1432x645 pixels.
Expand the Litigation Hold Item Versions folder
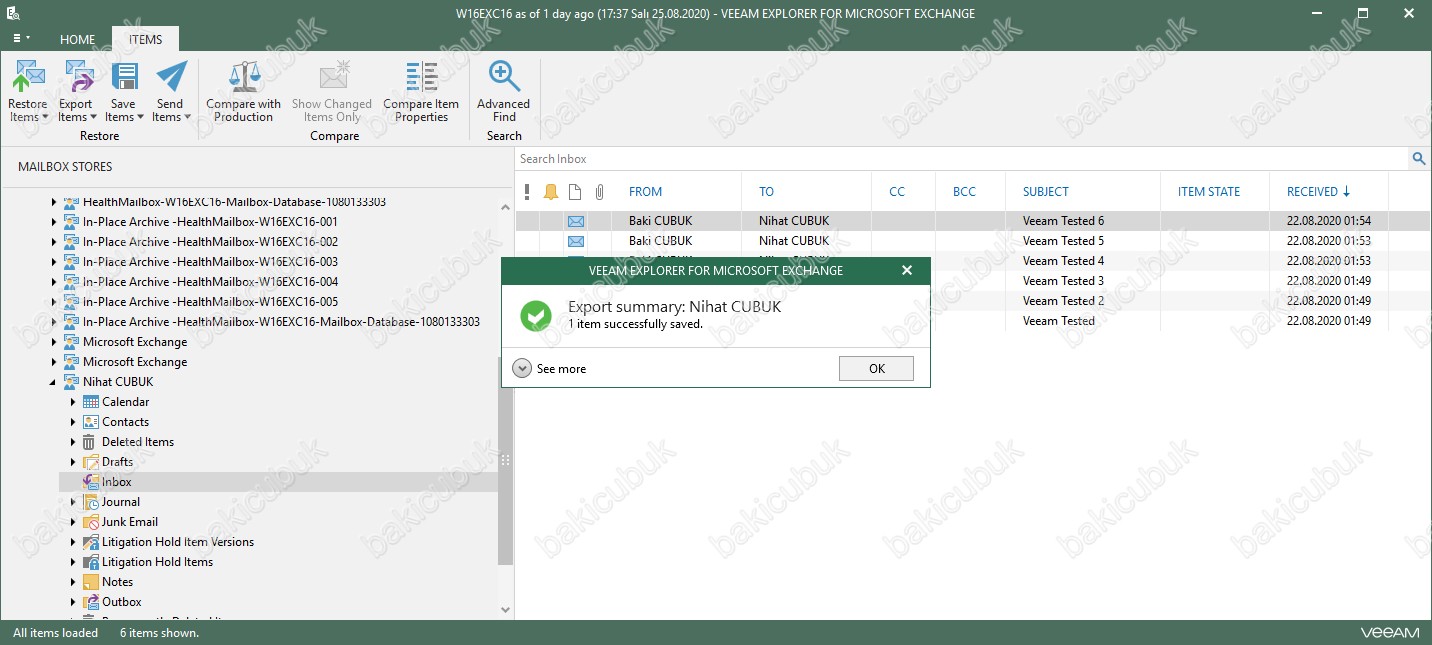[73, 542]
